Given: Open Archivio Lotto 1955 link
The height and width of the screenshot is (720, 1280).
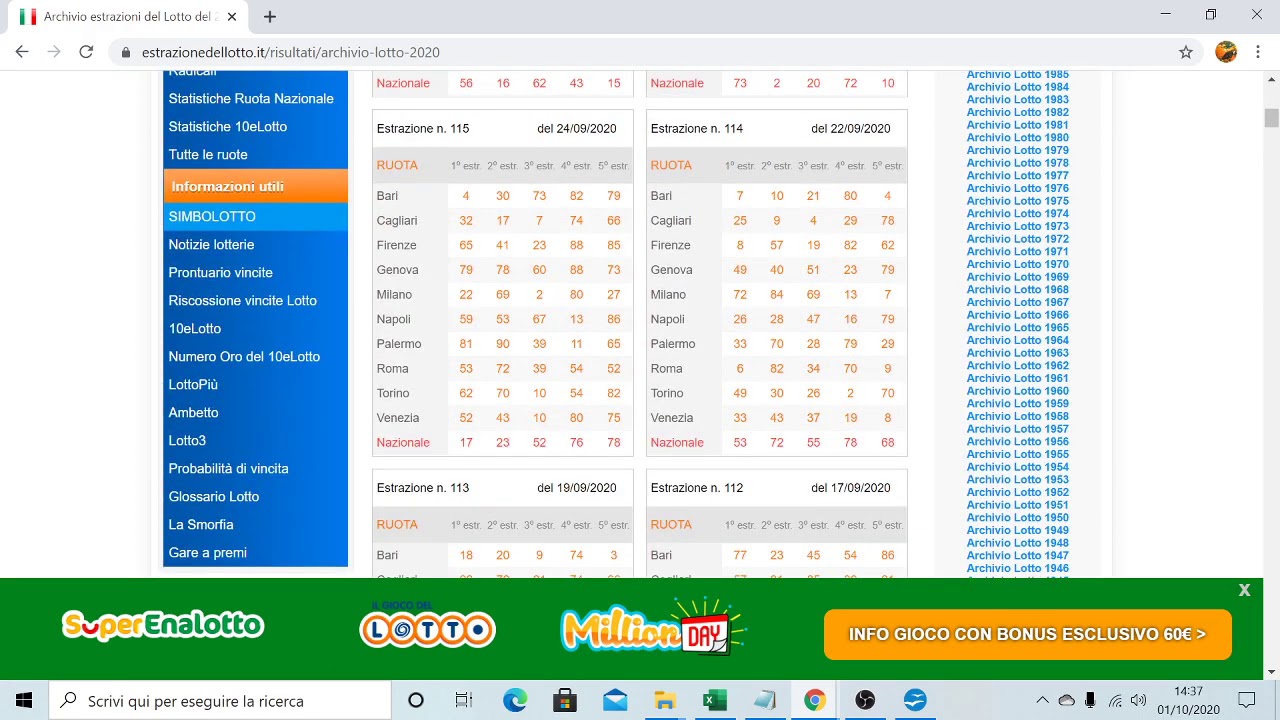Looking at the screenshot, I should [1017, 454].
